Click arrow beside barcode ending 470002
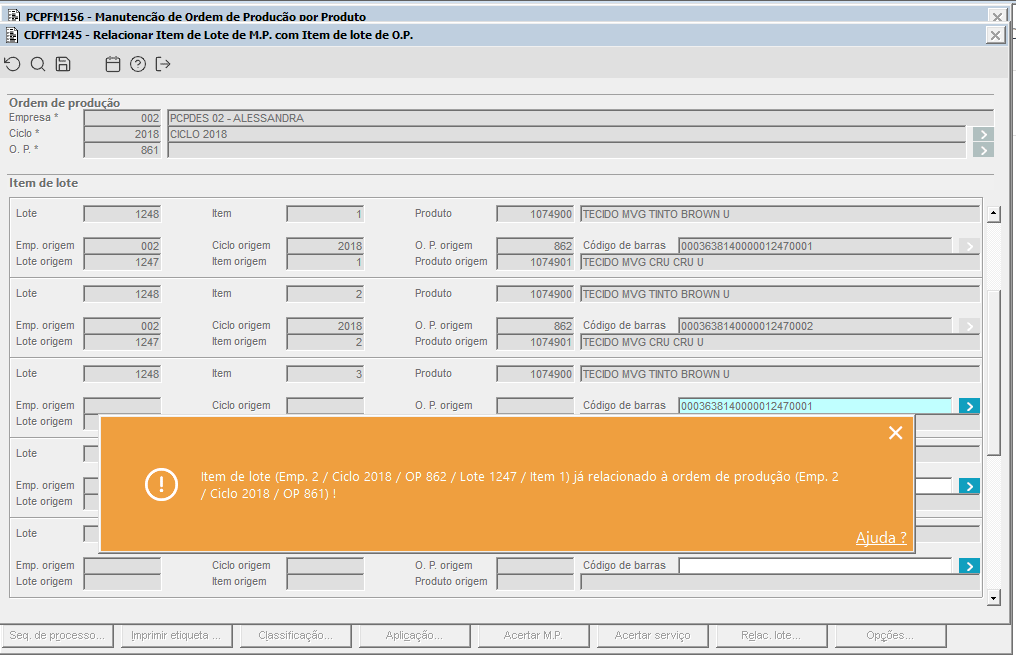Screen dimensions: 1016x658 [969, 326]
